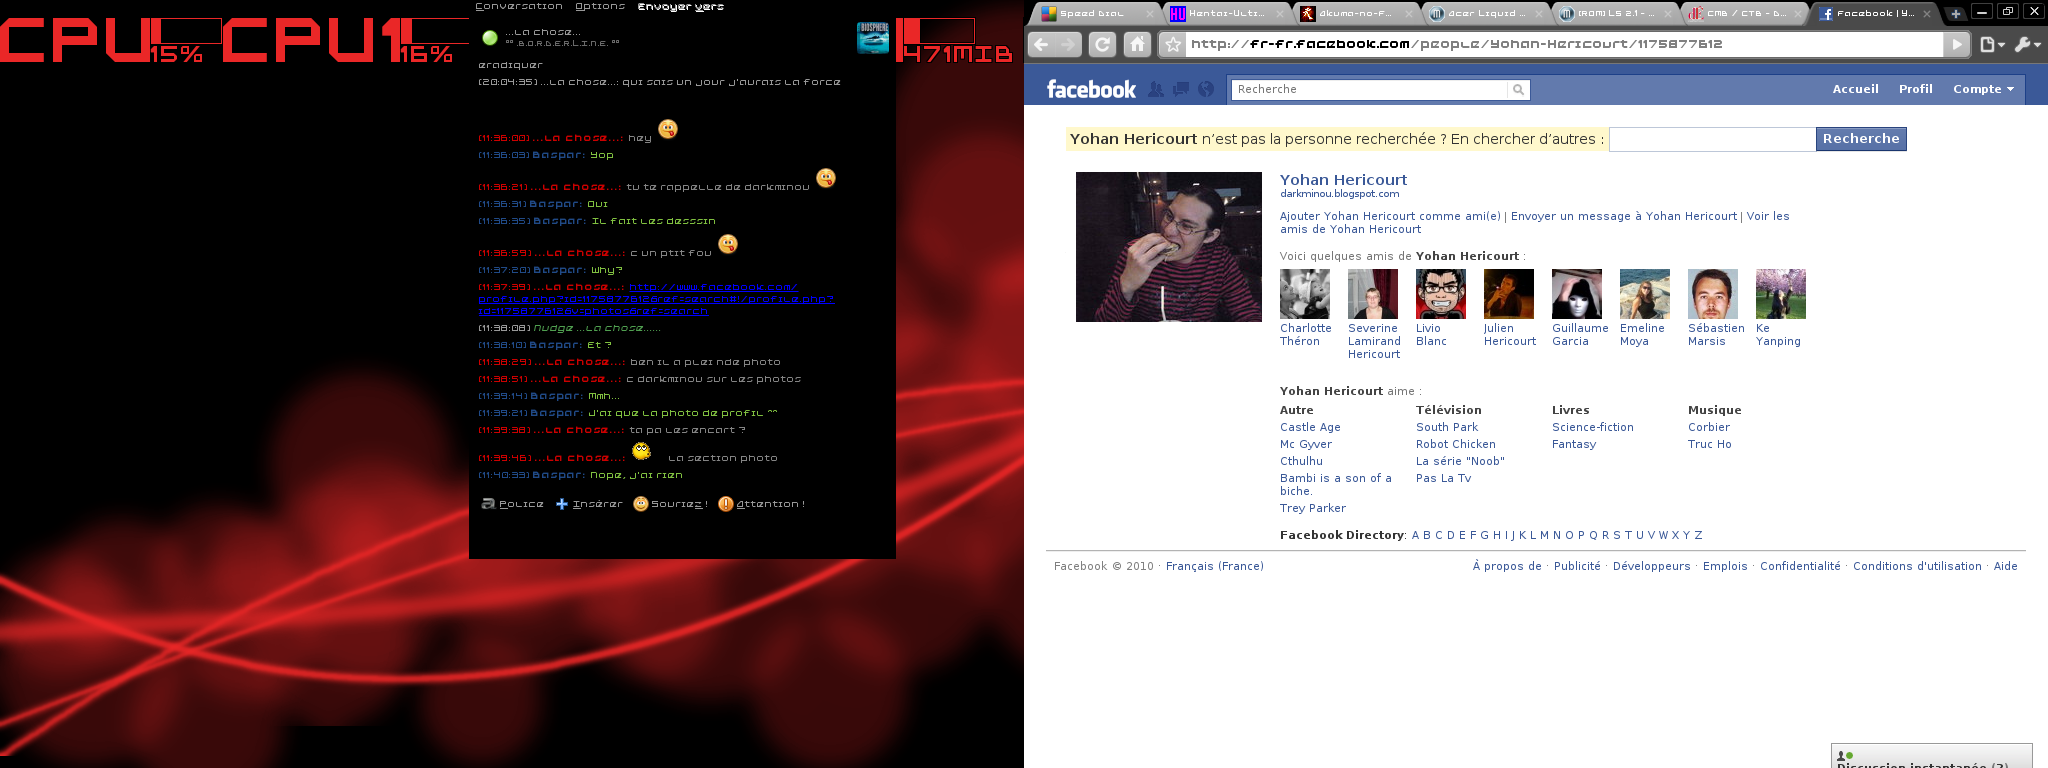Switch to the Speed Dial tab
2048x768 pixels.
(x=1093, y=13)
